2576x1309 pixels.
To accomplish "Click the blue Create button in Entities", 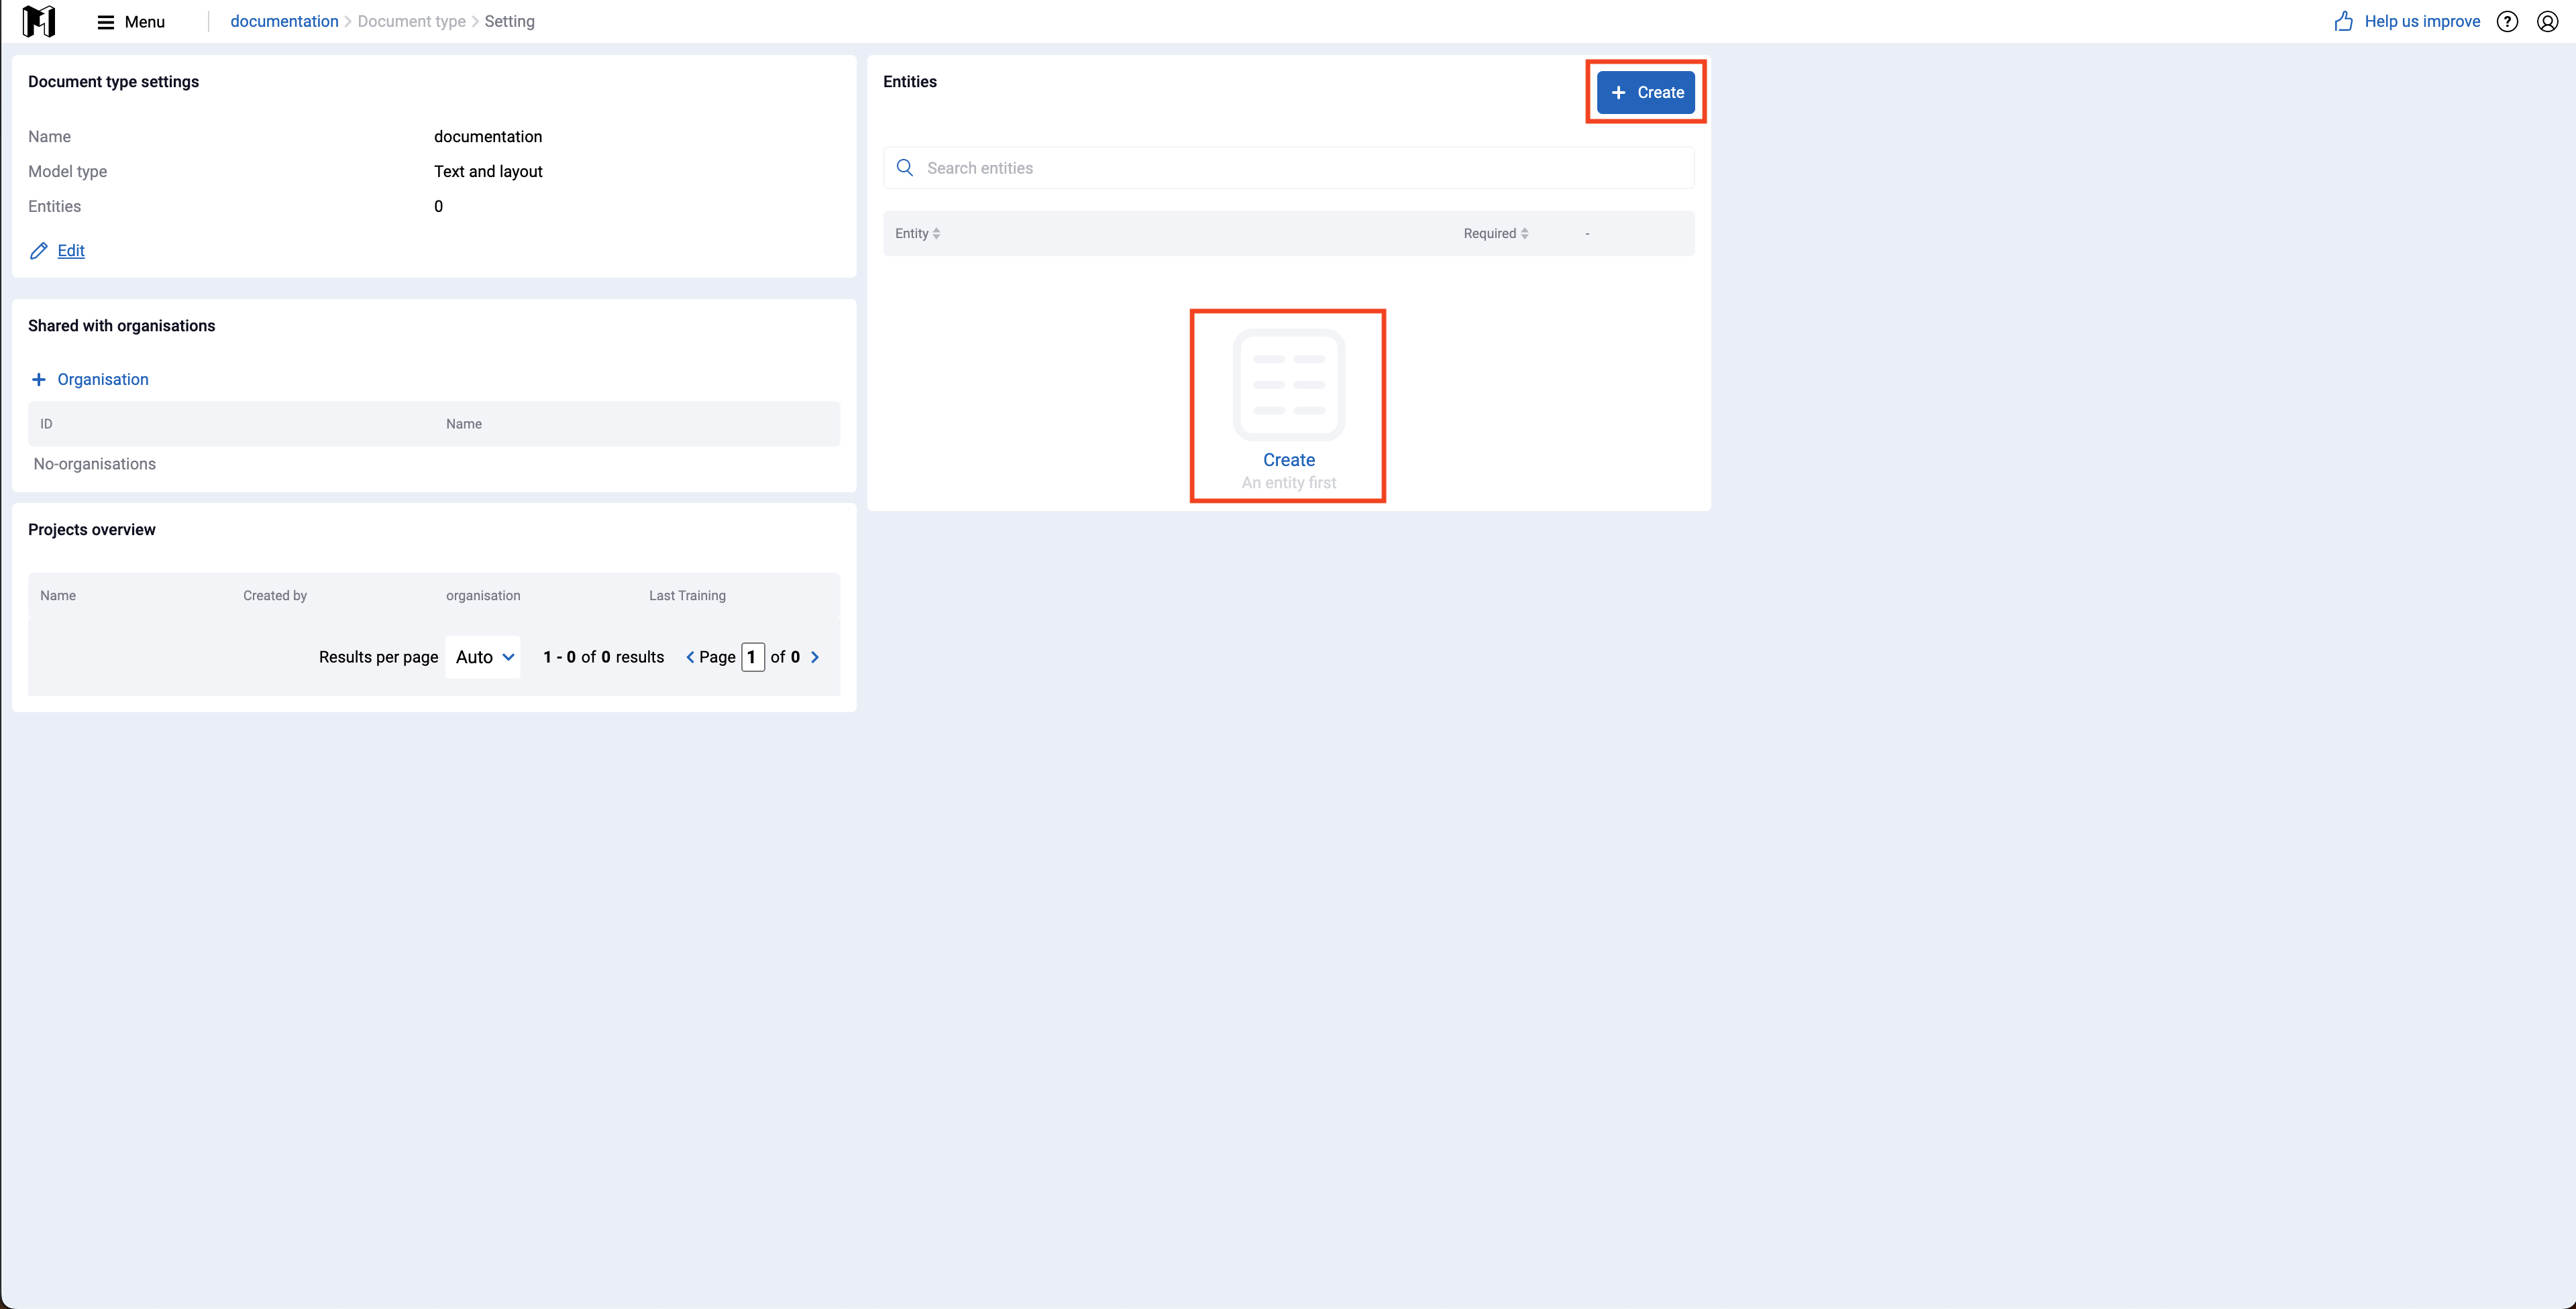I will (x=1645, y=92).
